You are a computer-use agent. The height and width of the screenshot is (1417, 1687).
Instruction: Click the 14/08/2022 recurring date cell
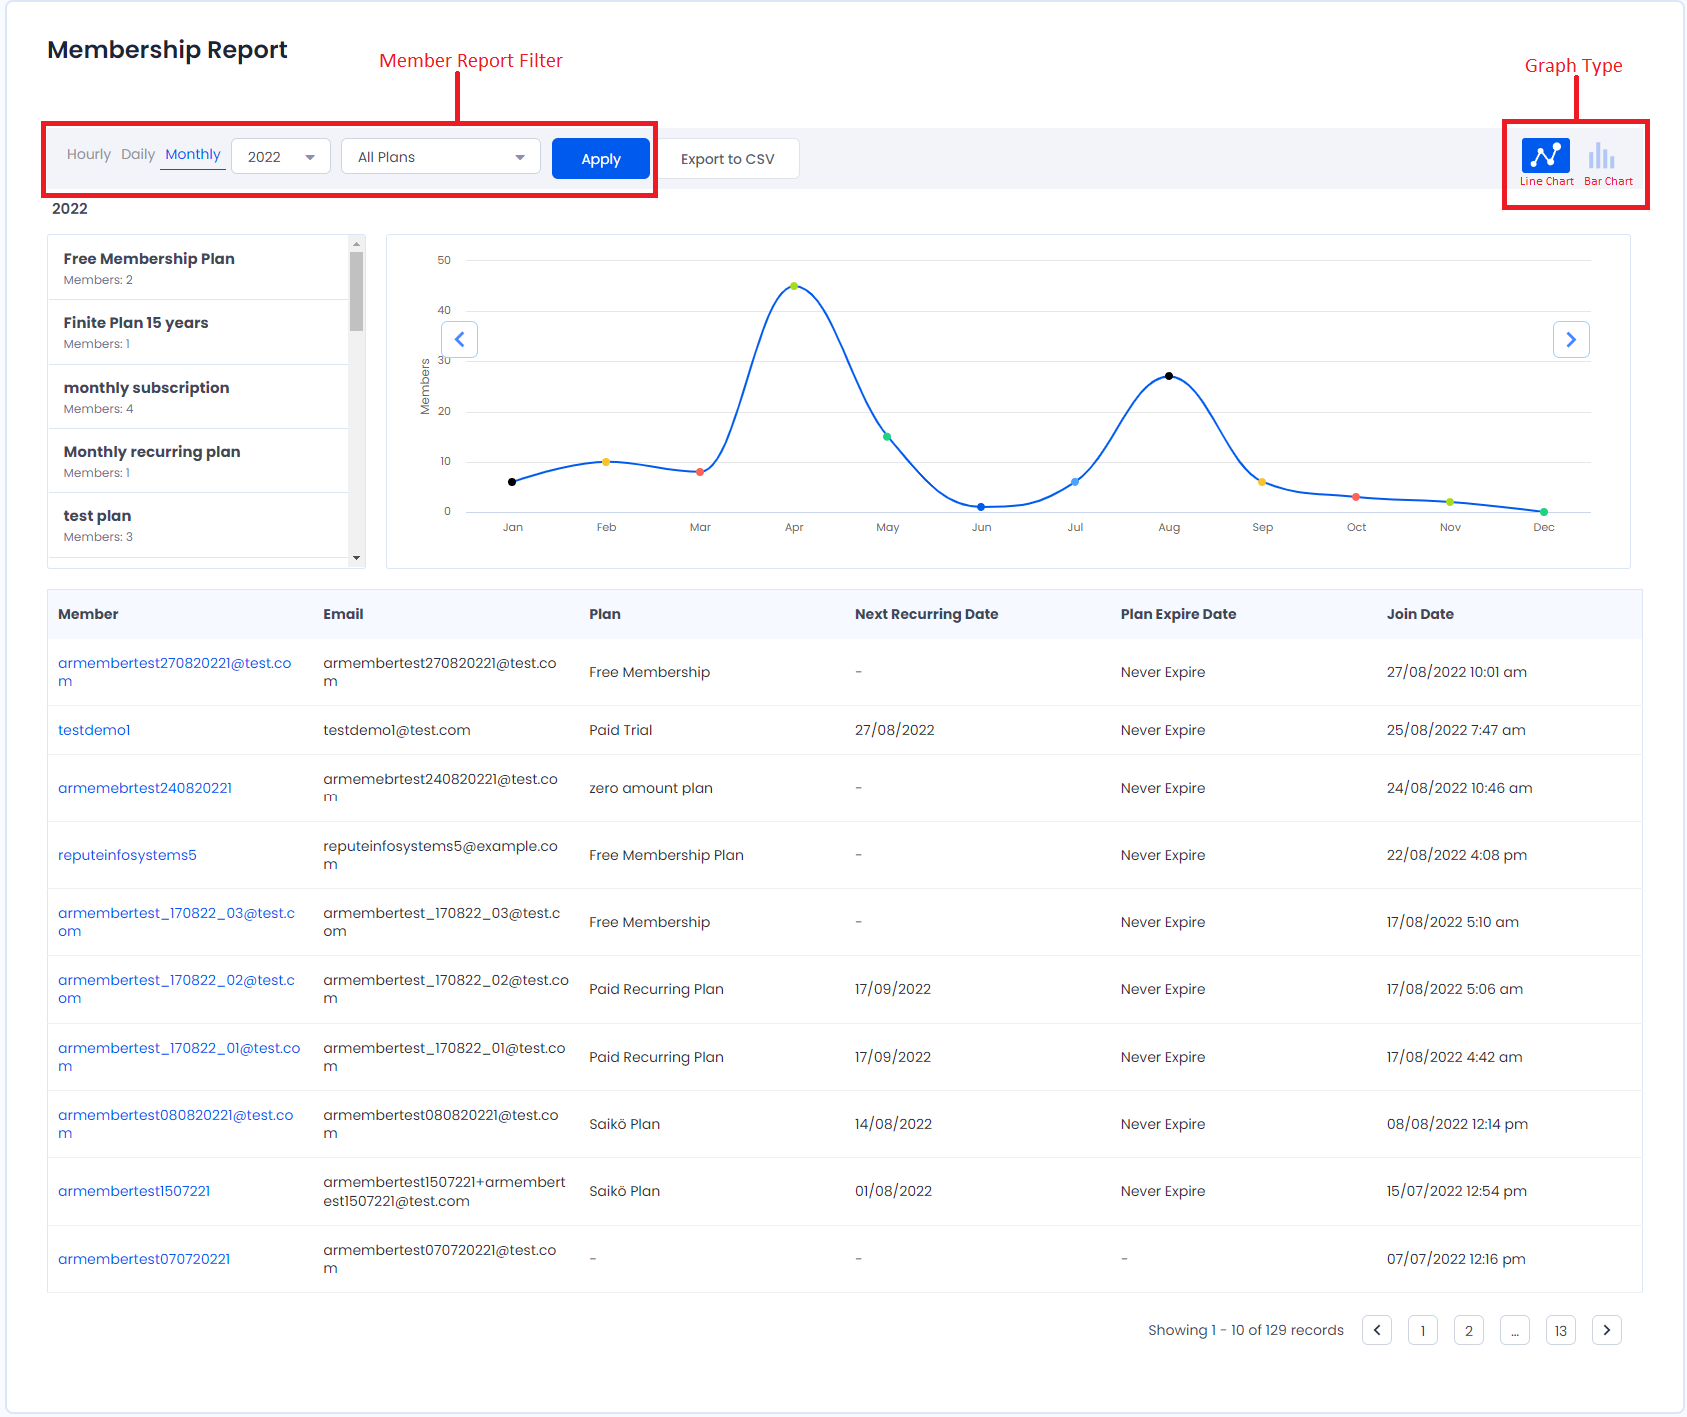[893, 1124]
